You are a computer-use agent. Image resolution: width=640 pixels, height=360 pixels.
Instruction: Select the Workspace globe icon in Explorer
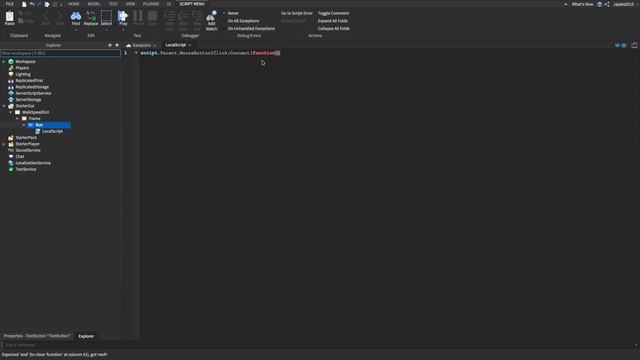[11, 62]
